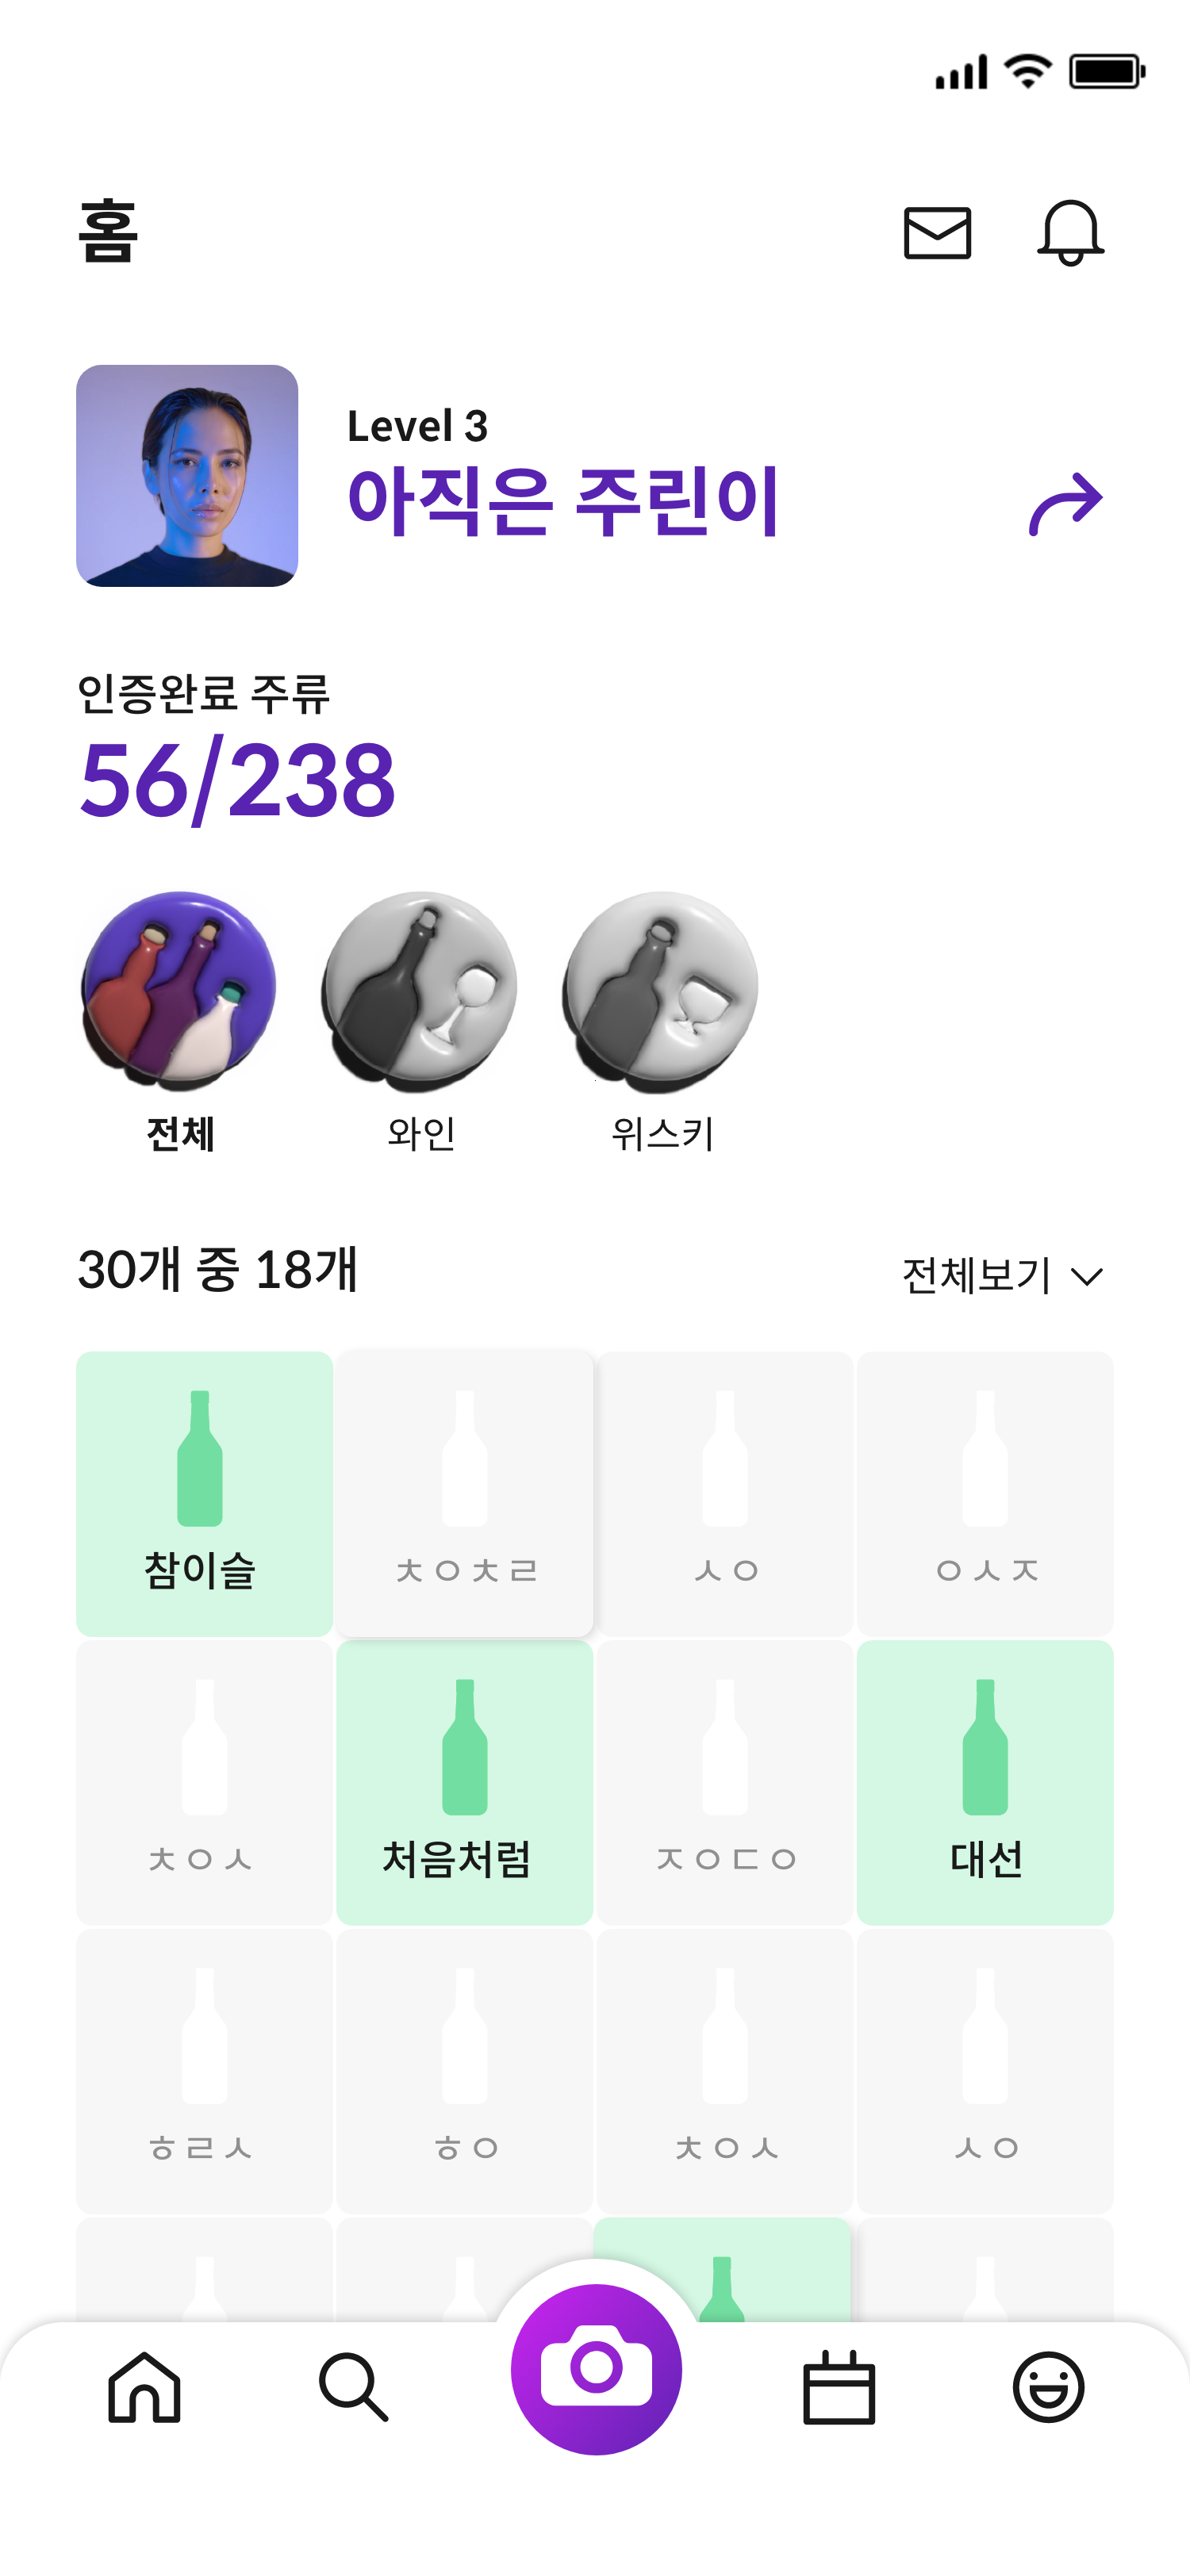Image resolution: width=1190 pixels, height=2576 pixels.
Task: Select the 와인 category badge
Action: (420, 990)
